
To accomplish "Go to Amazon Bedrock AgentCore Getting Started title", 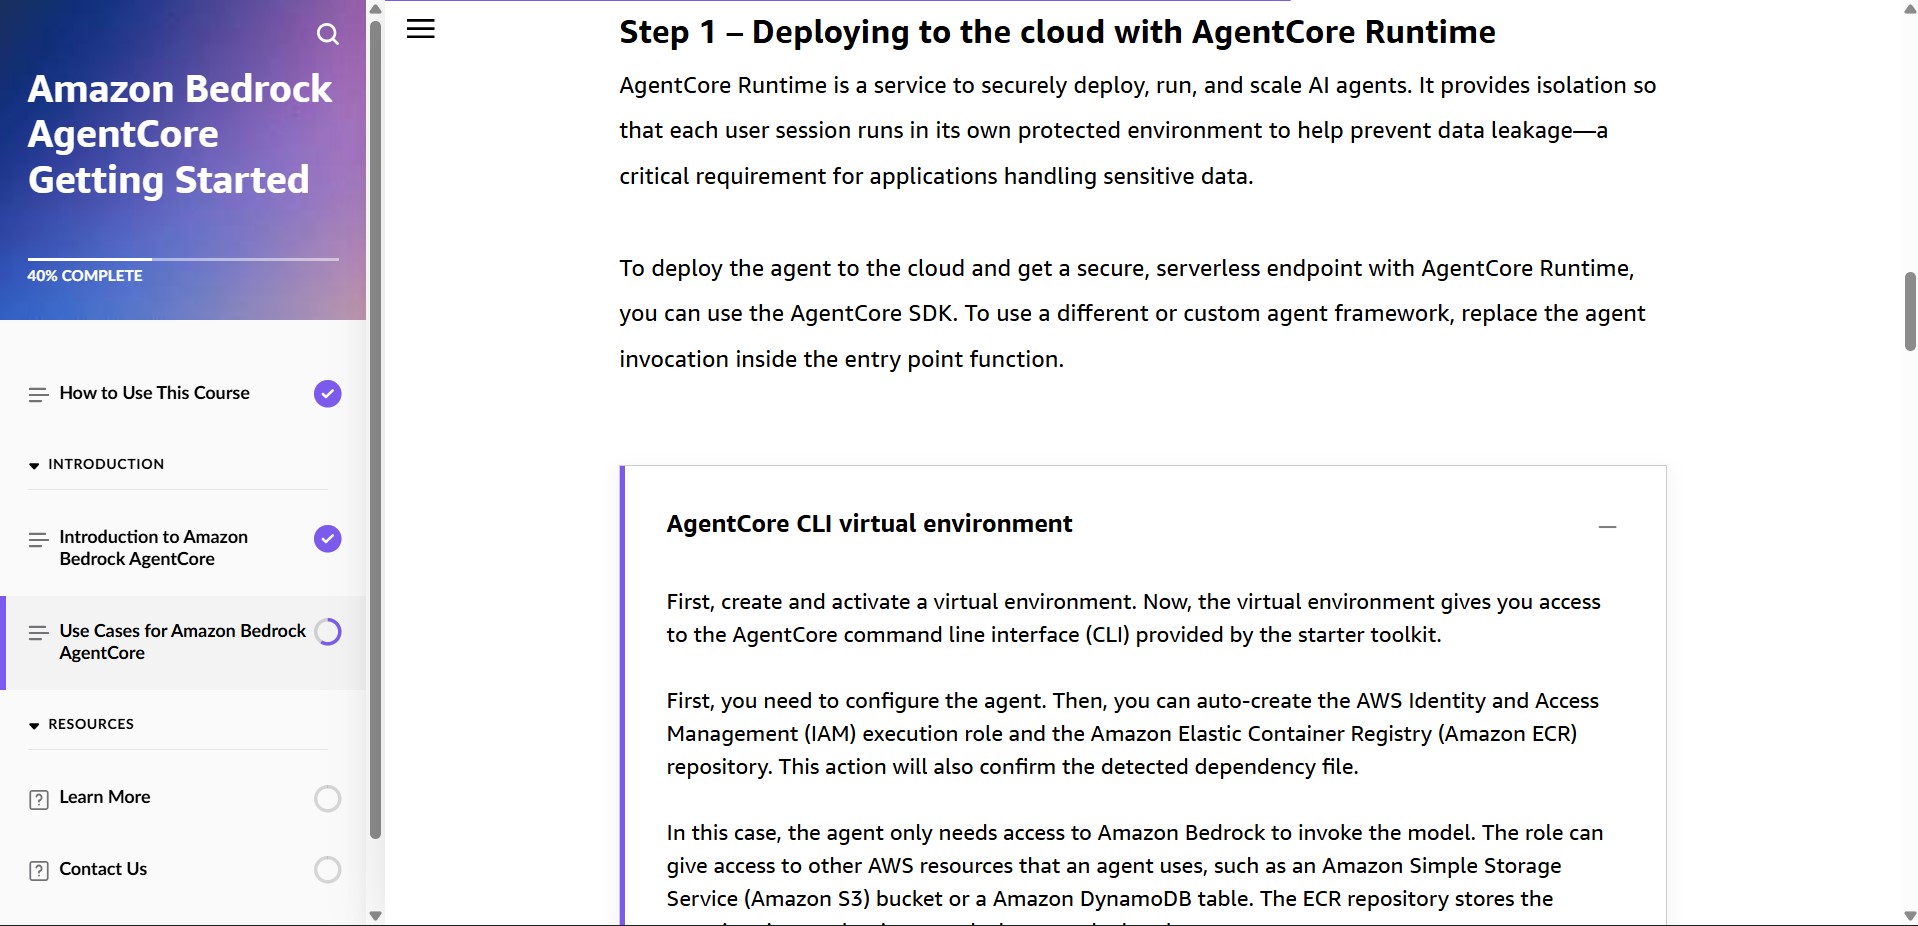I will coord(180,134).
